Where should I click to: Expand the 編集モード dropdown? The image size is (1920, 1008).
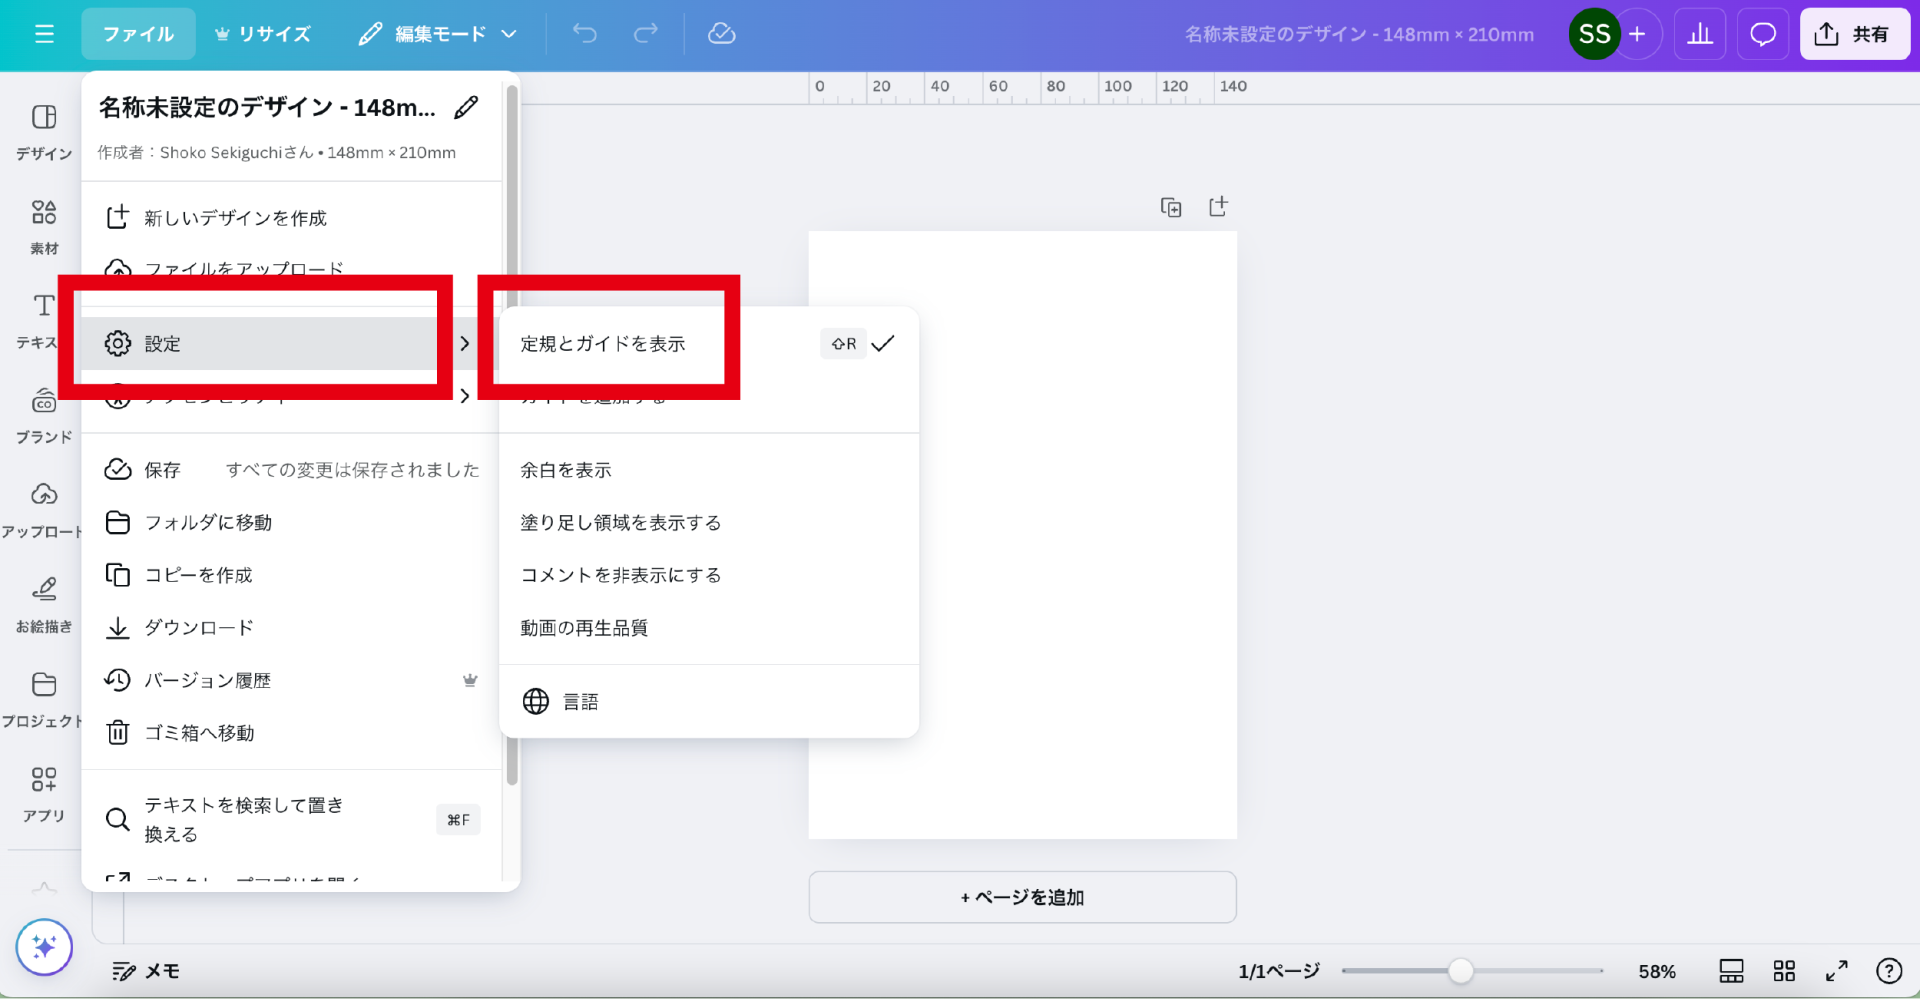(x=438, y=34)
